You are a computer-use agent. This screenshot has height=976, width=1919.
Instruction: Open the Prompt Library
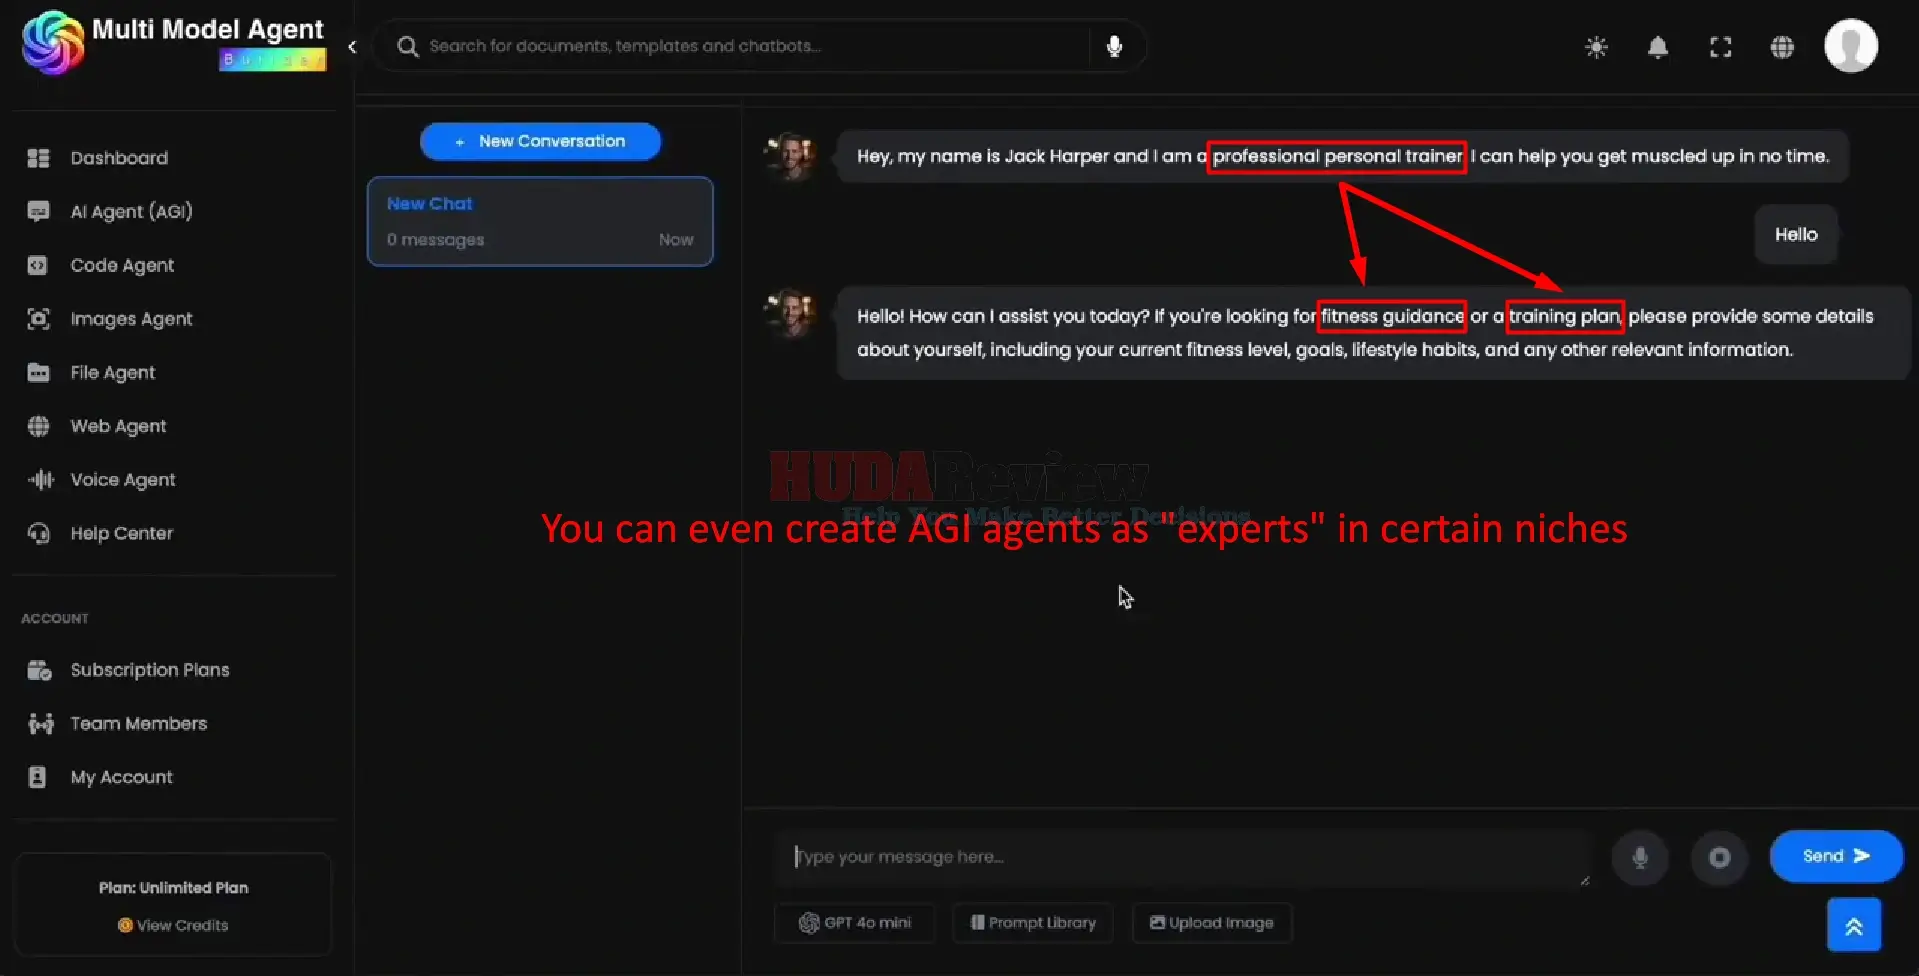[x=1033, y=923]
